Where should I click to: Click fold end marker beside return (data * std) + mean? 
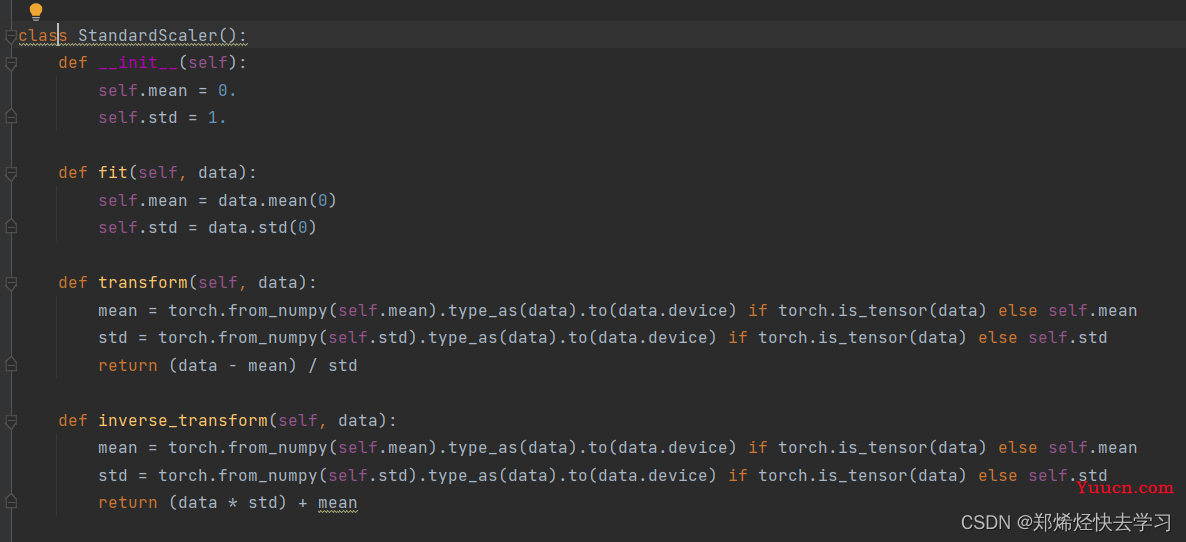click(x=11, y=503)
